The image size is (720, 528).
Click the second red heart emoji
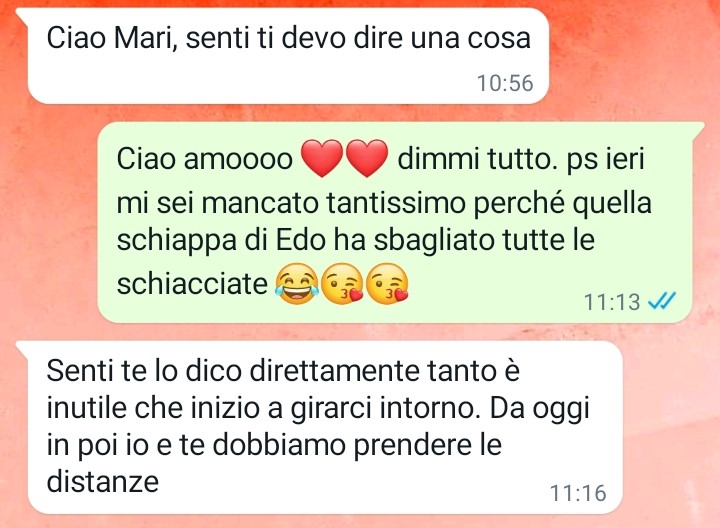pyautogui.click(x=366, y=158)
